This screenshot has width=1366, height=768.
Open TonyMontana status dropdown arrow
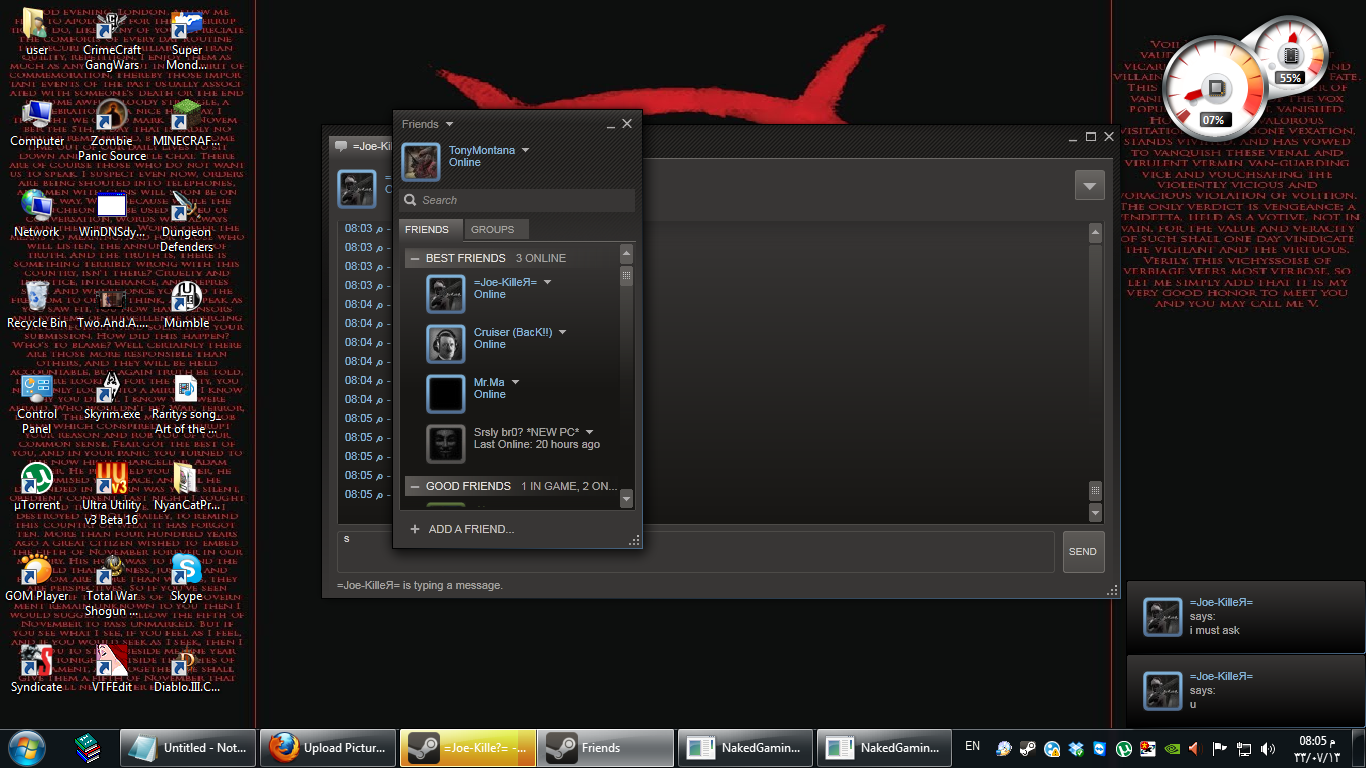click(x=526, y=151)
